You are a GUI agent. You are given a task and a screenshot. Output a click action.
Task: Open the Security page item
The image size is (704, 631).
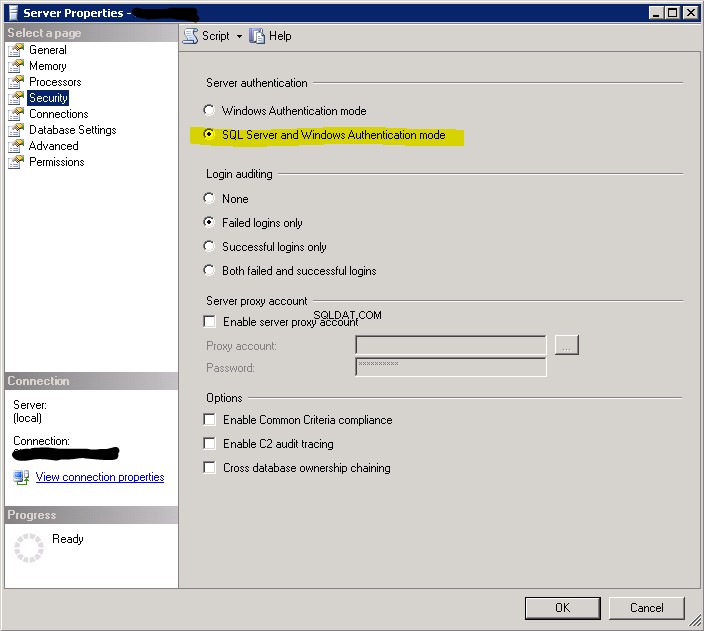click(48, 98)
